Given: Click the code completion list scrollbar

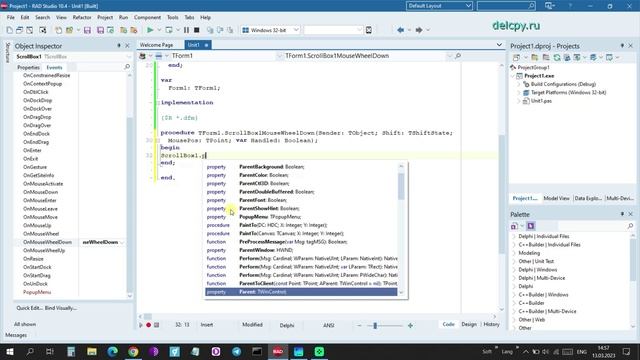Looking at the screenshot, I should point(401,186).
